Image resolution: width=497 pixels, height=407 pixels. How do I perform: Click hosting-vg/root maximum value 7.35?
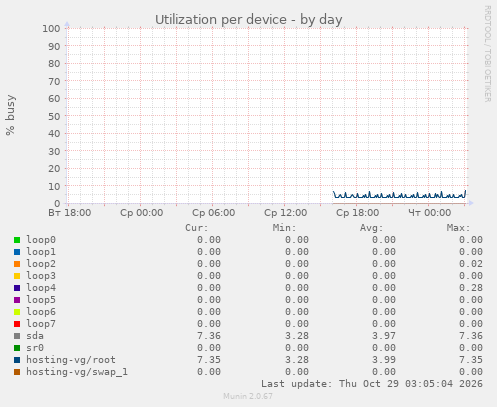click(471, 360)
